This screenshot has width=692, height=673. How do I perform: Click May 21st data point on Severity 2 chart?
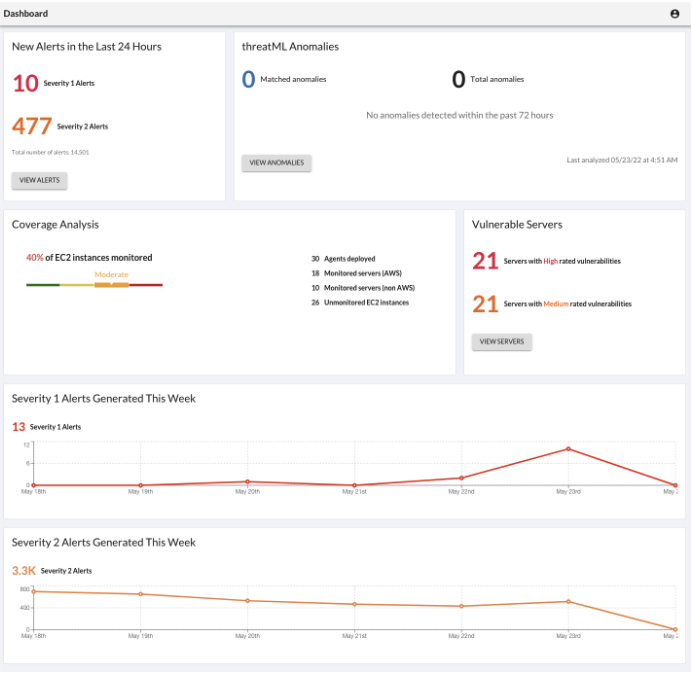[x=354, y=604]
